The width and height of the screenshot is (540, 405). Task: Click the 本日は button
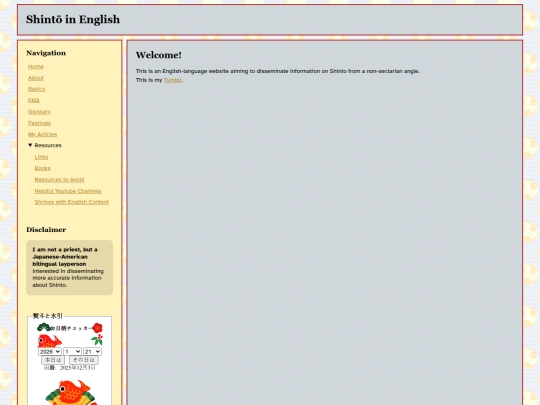(53, 360)
